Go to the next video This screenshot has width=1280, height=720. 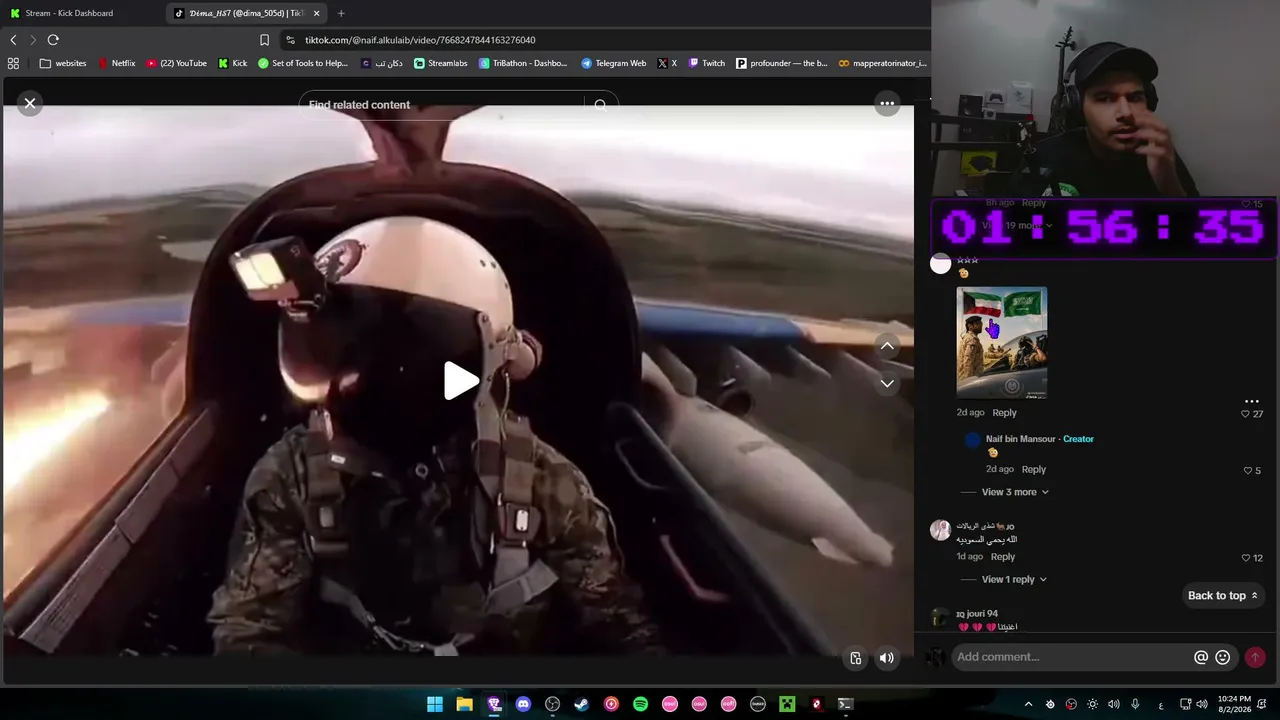[887, 384]
